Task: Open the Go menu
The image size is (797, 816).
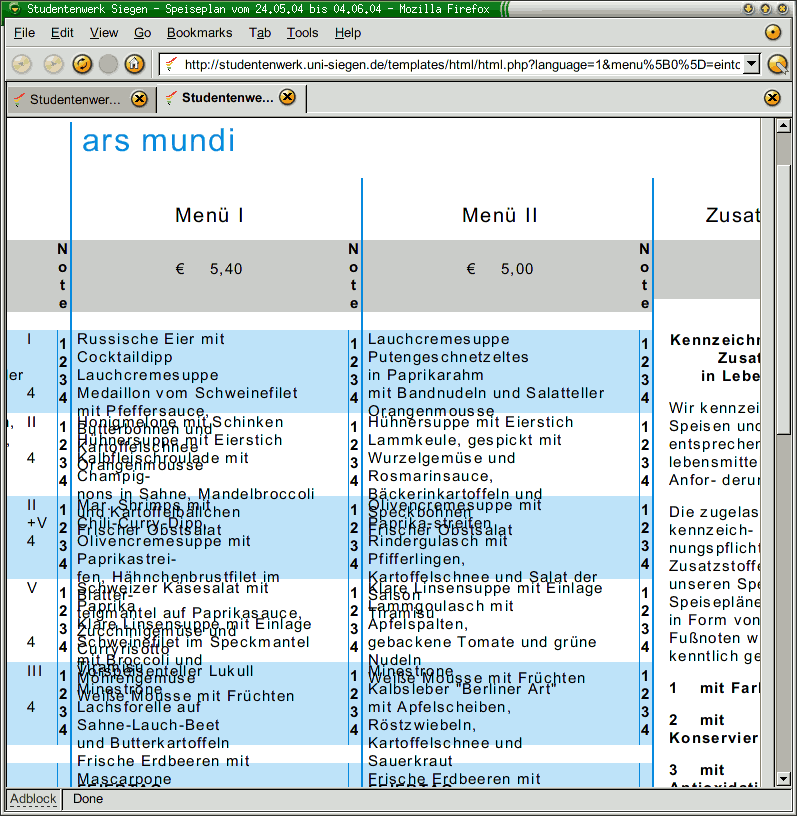Action: [142, 33]
